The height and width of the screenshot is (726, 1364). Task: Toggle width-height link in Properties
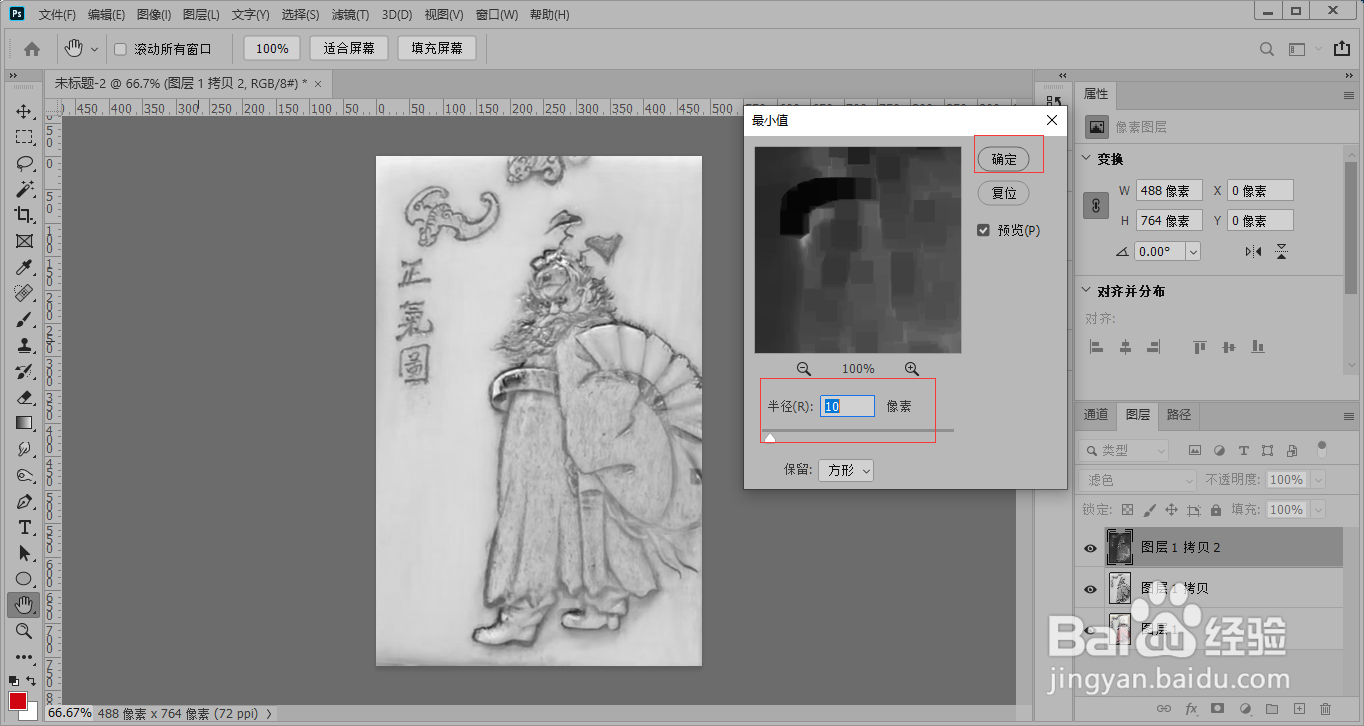point(1096,205)
